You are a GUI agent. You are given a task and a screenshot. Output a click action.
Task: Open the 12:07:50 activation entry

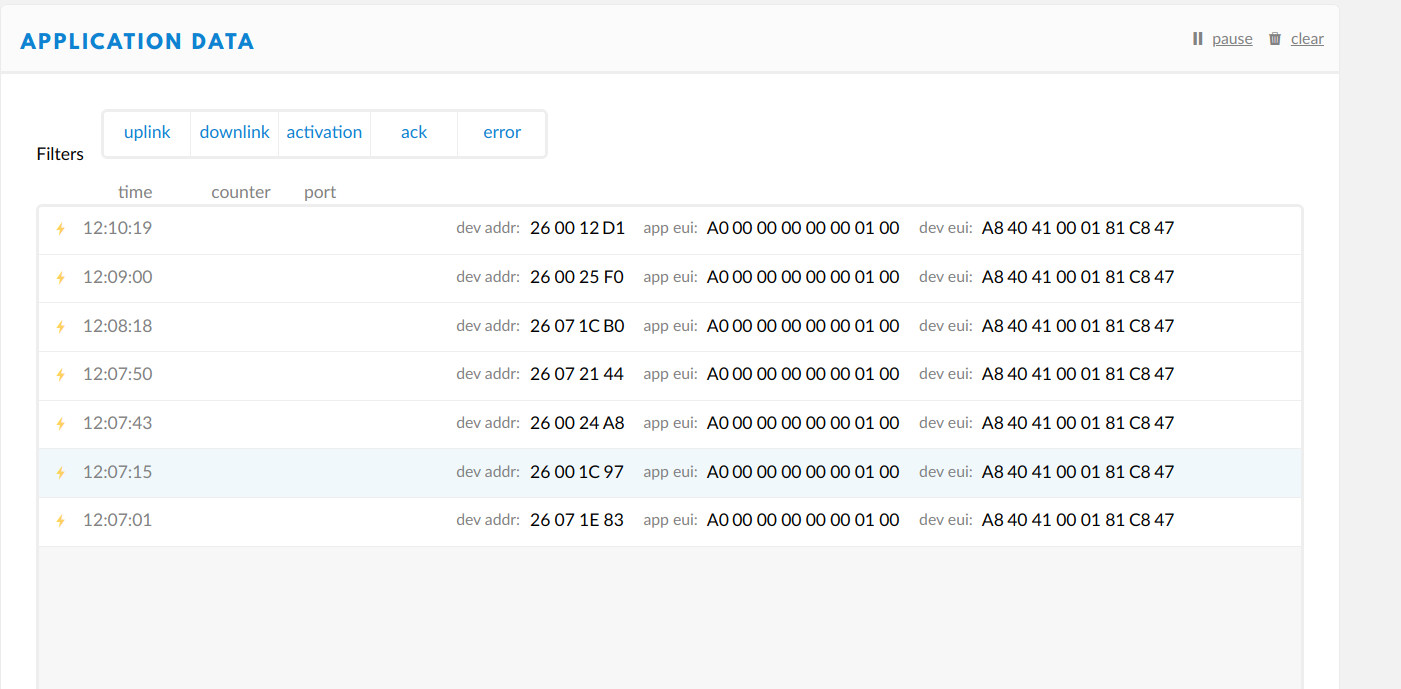pyautogui.click(x=670, y=376)
